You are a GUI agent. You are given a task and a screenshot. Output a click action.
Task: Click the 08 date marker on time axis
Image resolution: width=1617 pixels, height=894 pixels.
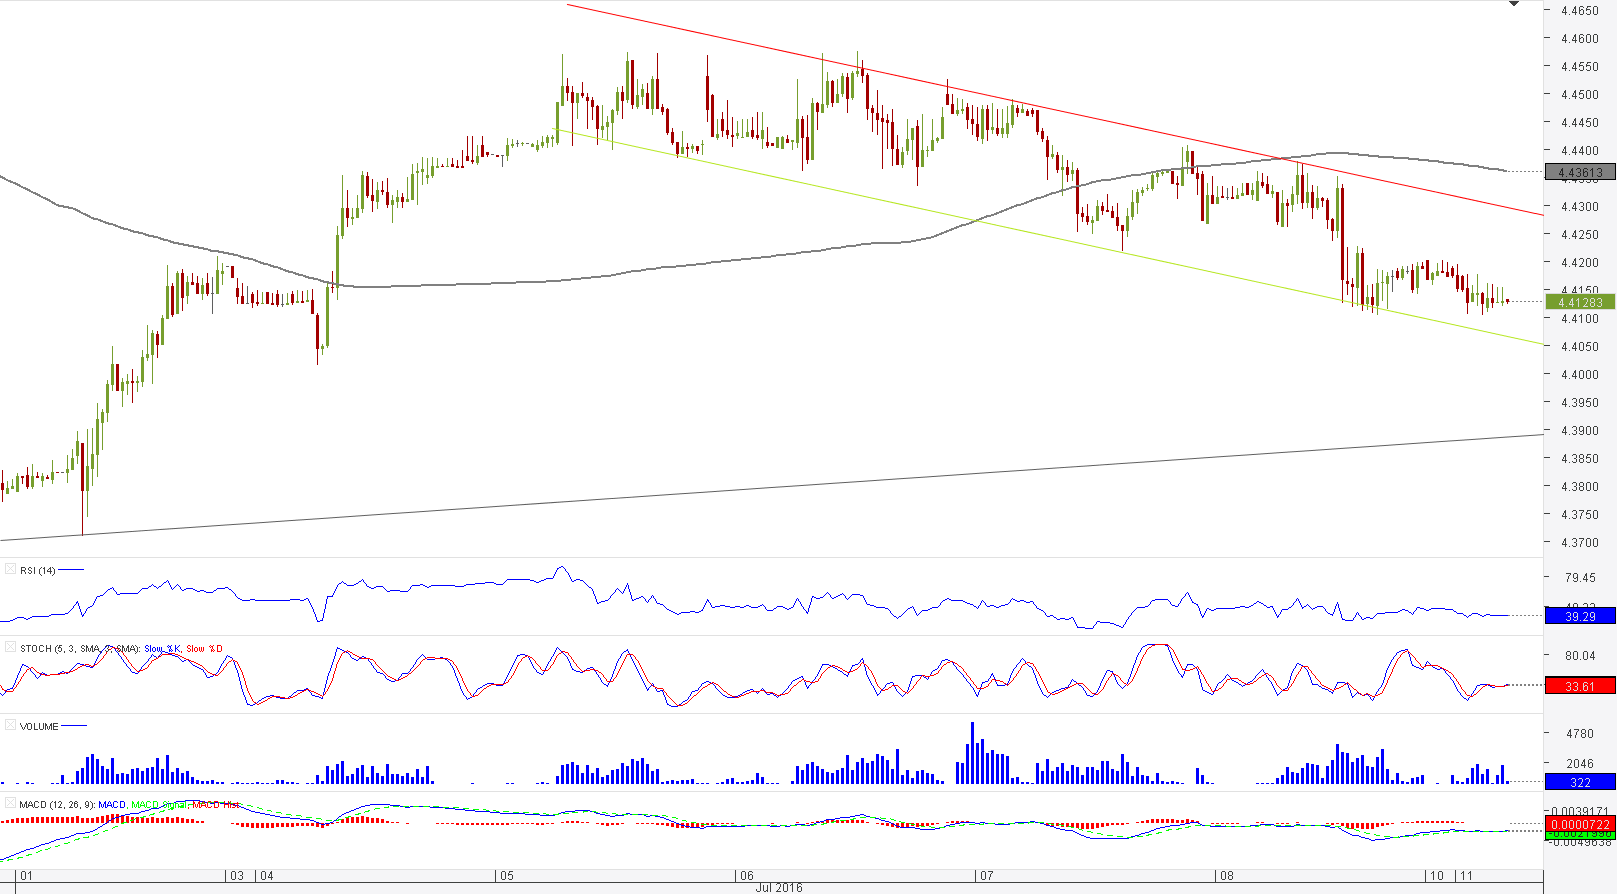[1226, 876]
